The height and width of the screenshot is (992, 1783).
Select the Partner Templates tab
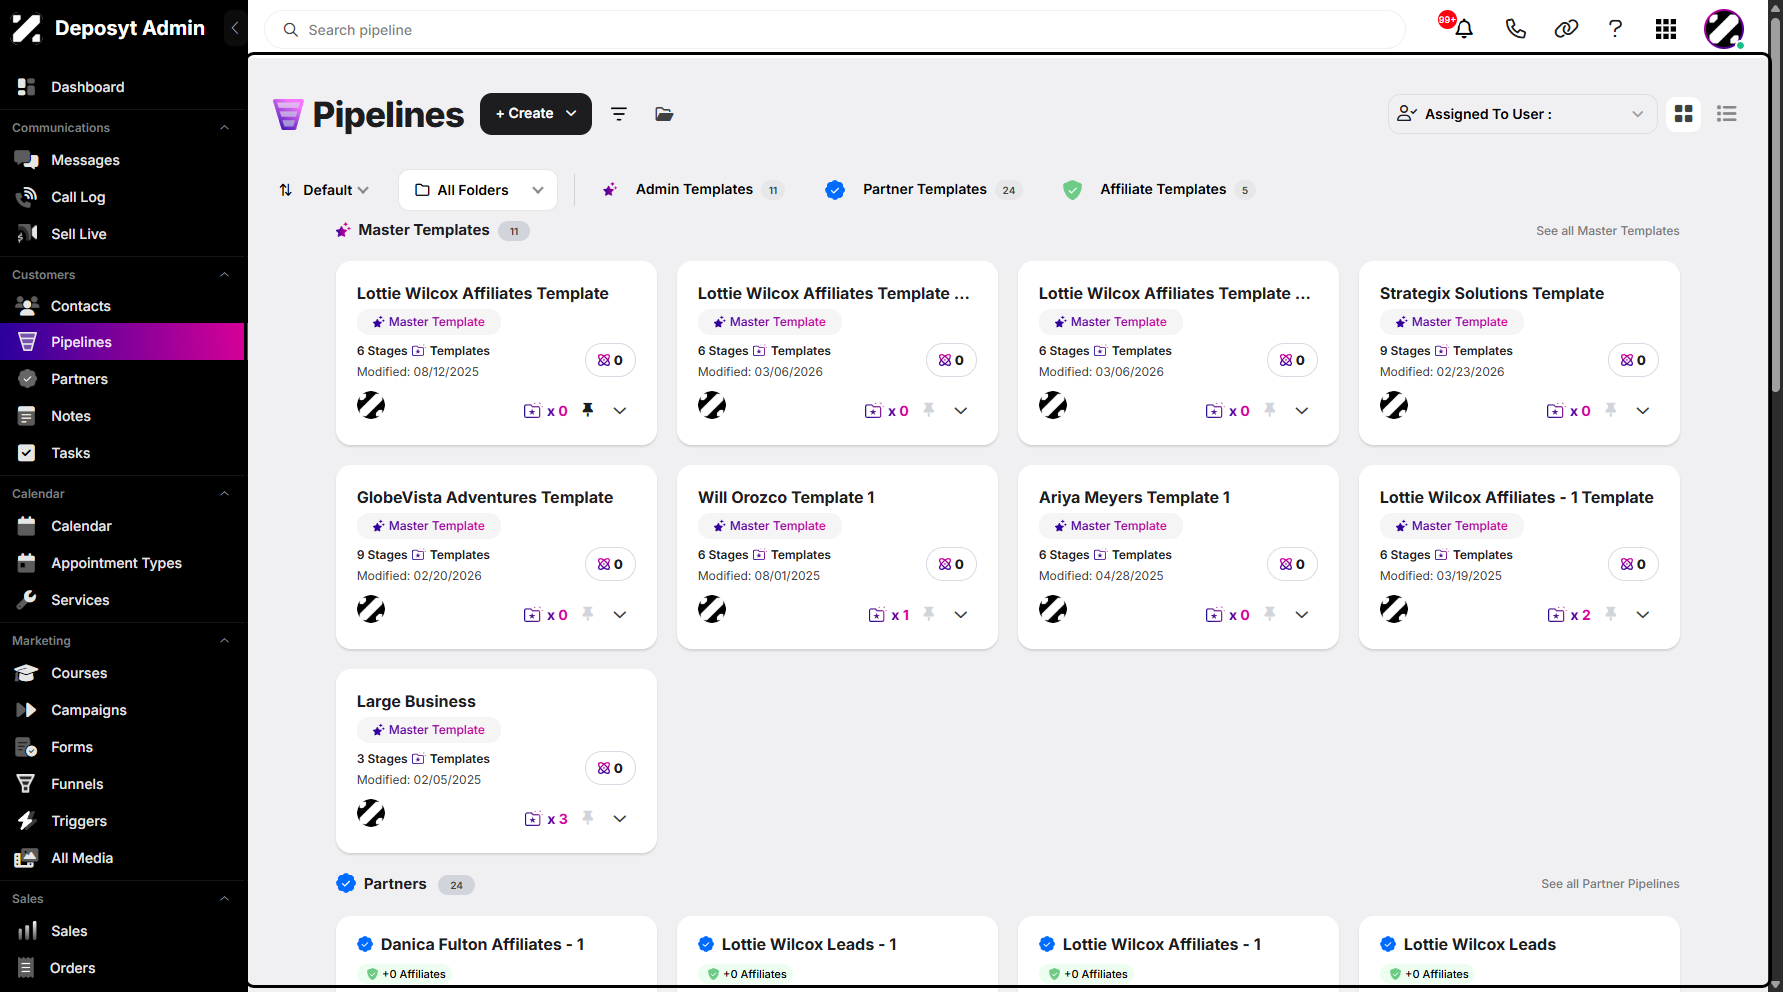click(923, 190)
